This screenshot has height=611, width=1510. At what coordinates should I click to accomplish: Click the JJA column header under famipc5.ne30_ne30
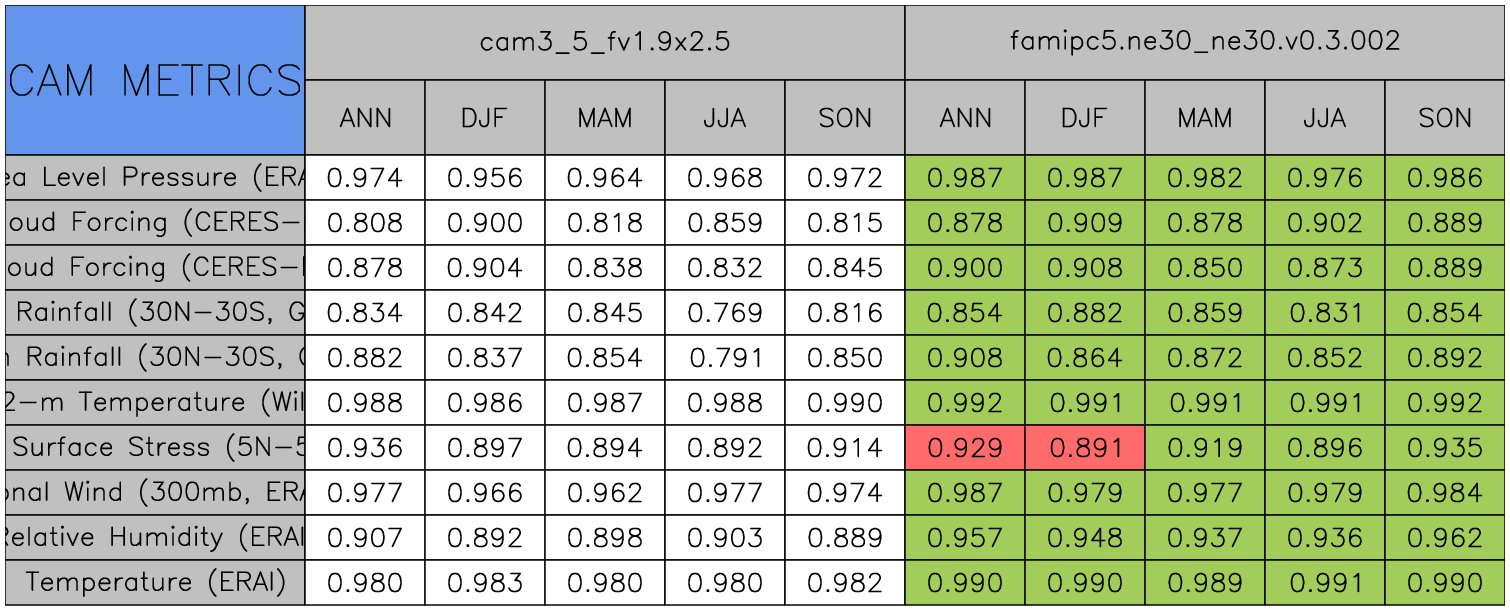[x=1325, y=118]
